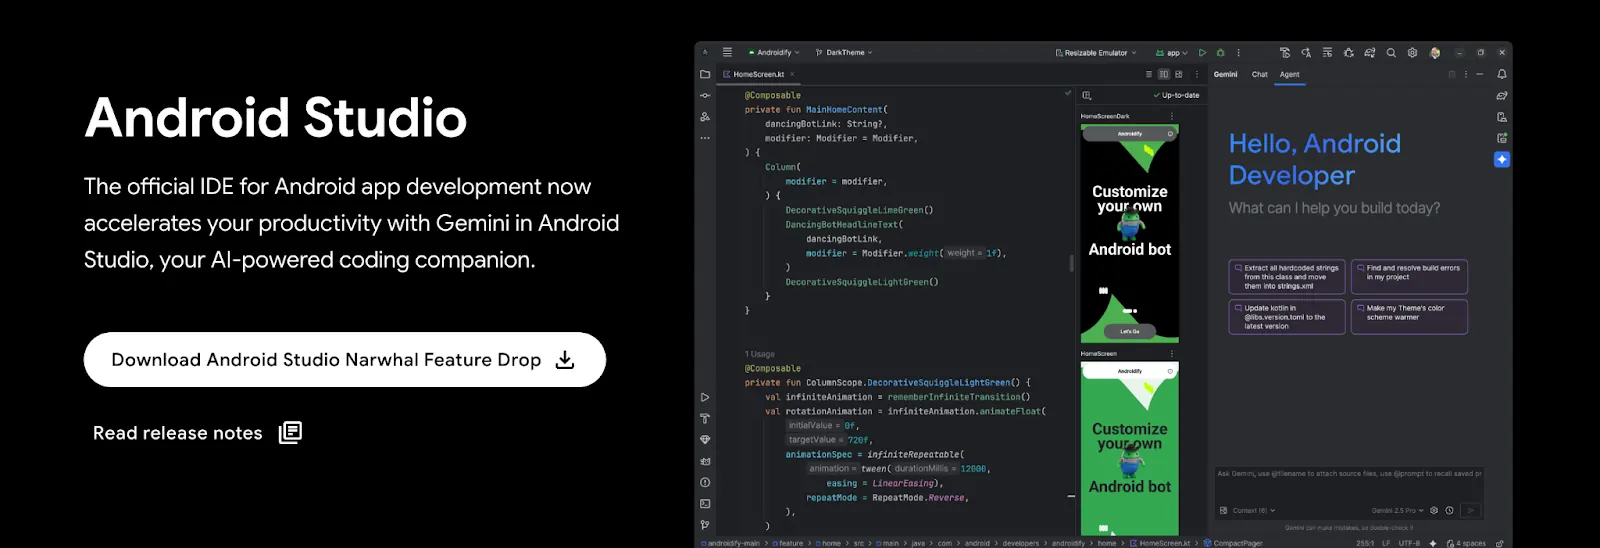The image size is (1600, 548).
Task: Open the DarkTheme branch dropdown
Action: point(845,52)
